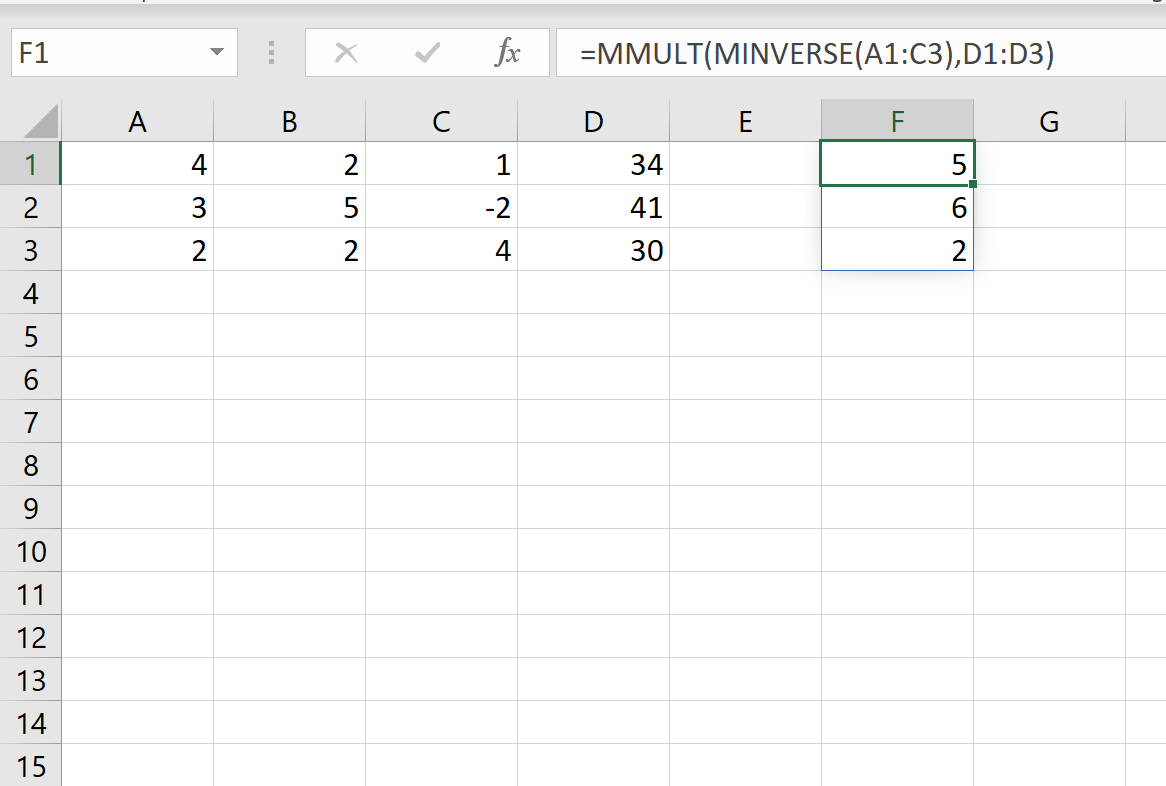The image size is (1166, 786).
Task: Click the empty cell G5
Action: (x=1048, y=336)
